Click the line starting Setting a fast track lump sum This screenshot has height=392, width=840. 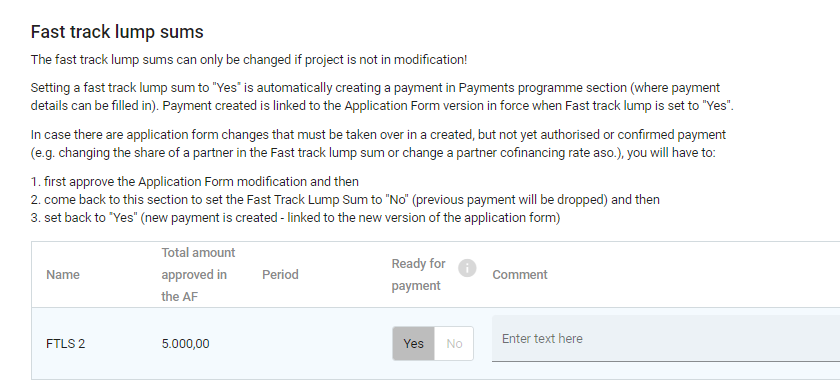[x=375, y=88]
